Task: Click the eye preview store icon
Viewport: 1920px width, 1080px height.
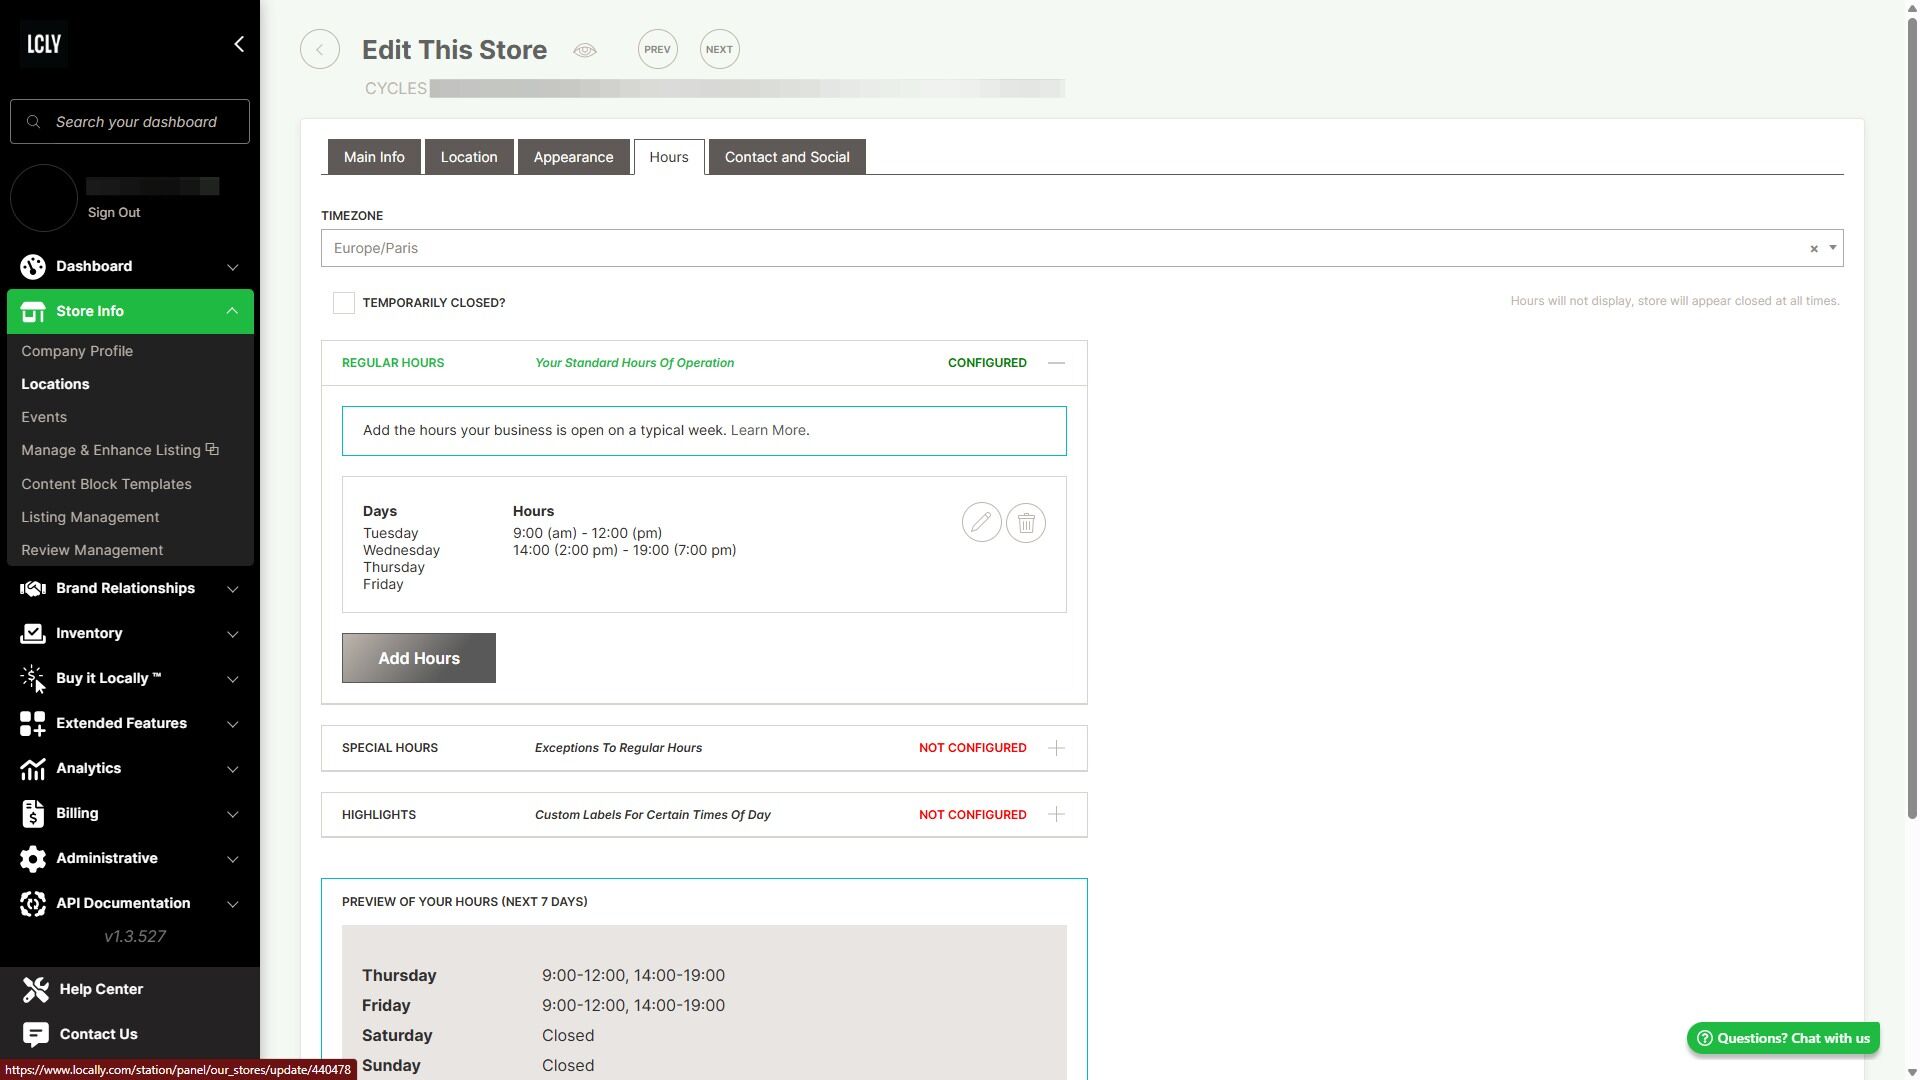Action: tap(585, 50)
